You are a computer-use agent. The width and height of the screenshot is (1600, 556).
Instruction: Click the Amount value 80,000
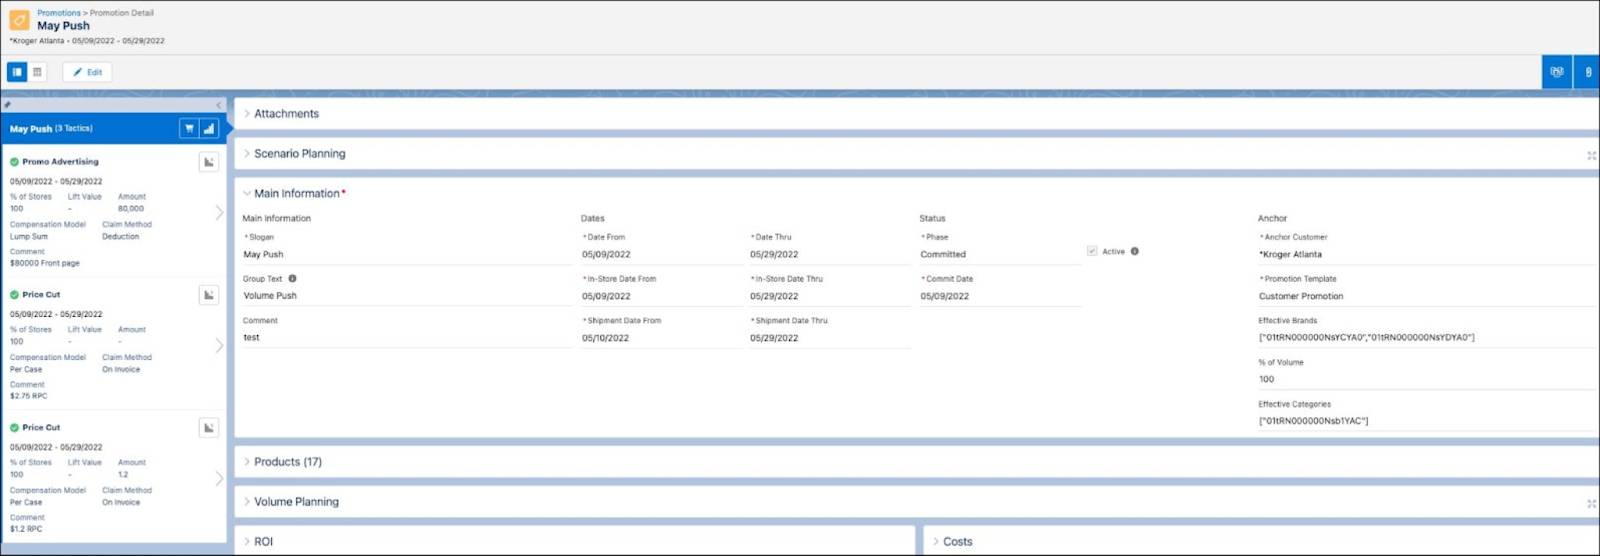coord(131,209)
